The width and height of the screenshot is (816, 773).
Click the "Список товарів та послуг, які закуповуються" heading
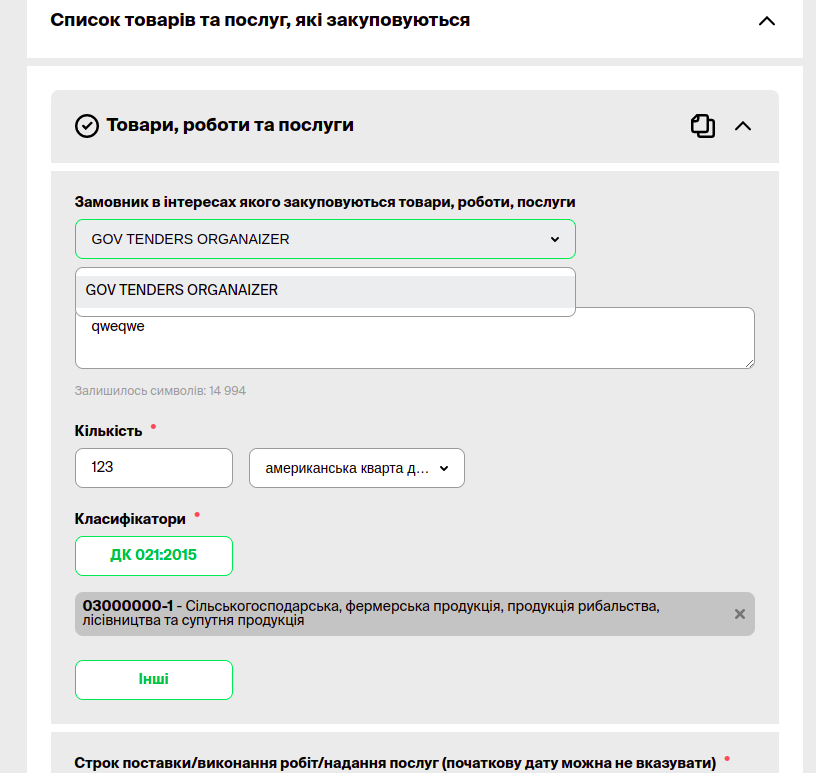[260, 20]
